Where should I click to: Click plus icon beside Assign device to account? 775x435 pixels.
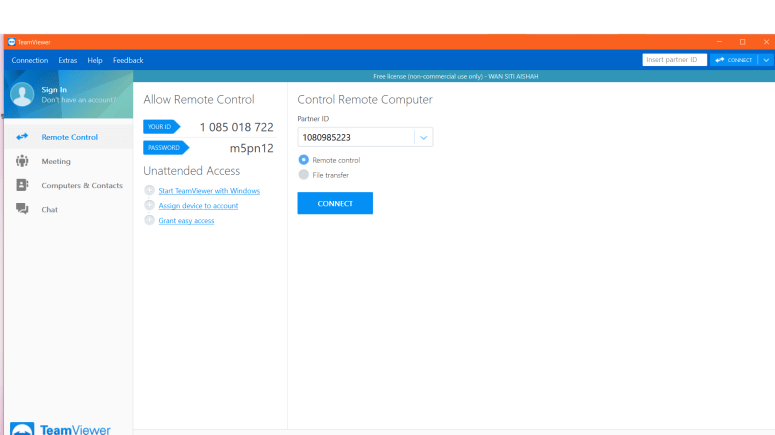pos(149,205)
